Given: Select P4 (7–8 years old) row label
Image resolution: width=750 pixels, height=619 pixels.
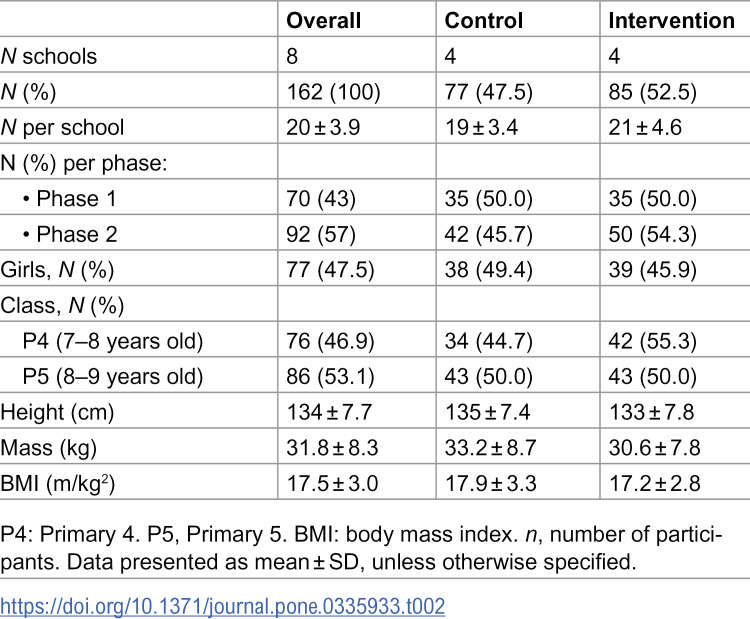Looking at the screenshot, I should pos(113,341).
